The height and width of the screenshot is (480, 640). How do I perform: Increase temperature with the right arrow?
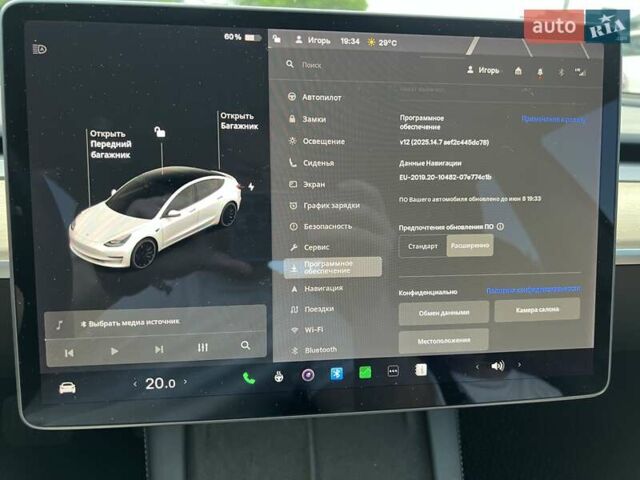[185, 382]
